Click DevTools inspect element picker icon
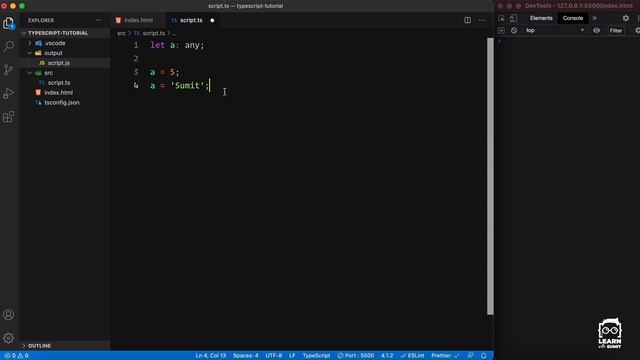This screenshot has width=640, height=360. [501, 18]
